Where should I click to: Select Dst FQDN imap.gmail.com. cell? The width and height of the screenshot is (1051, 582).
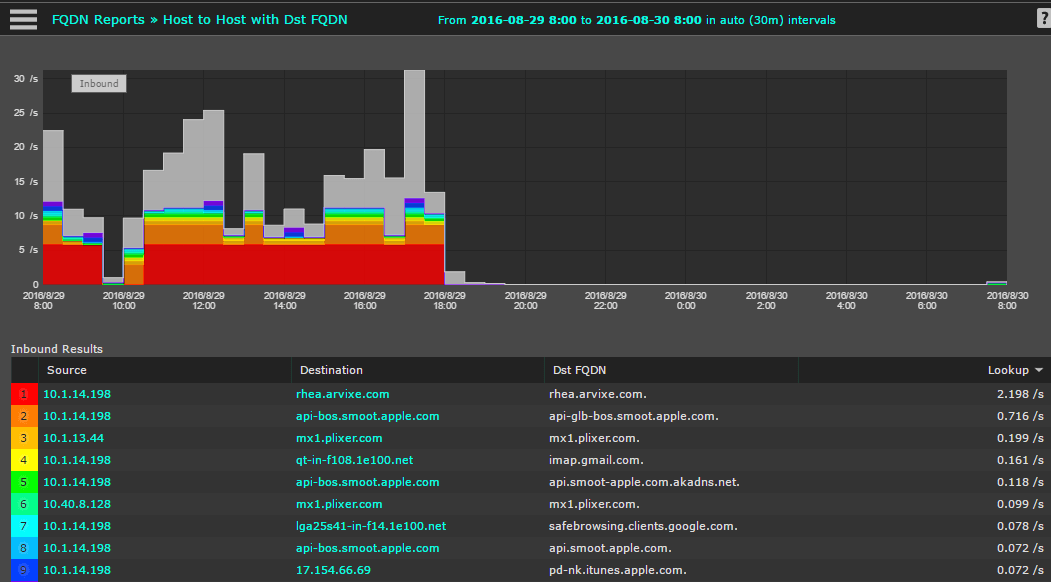(597, 460)
